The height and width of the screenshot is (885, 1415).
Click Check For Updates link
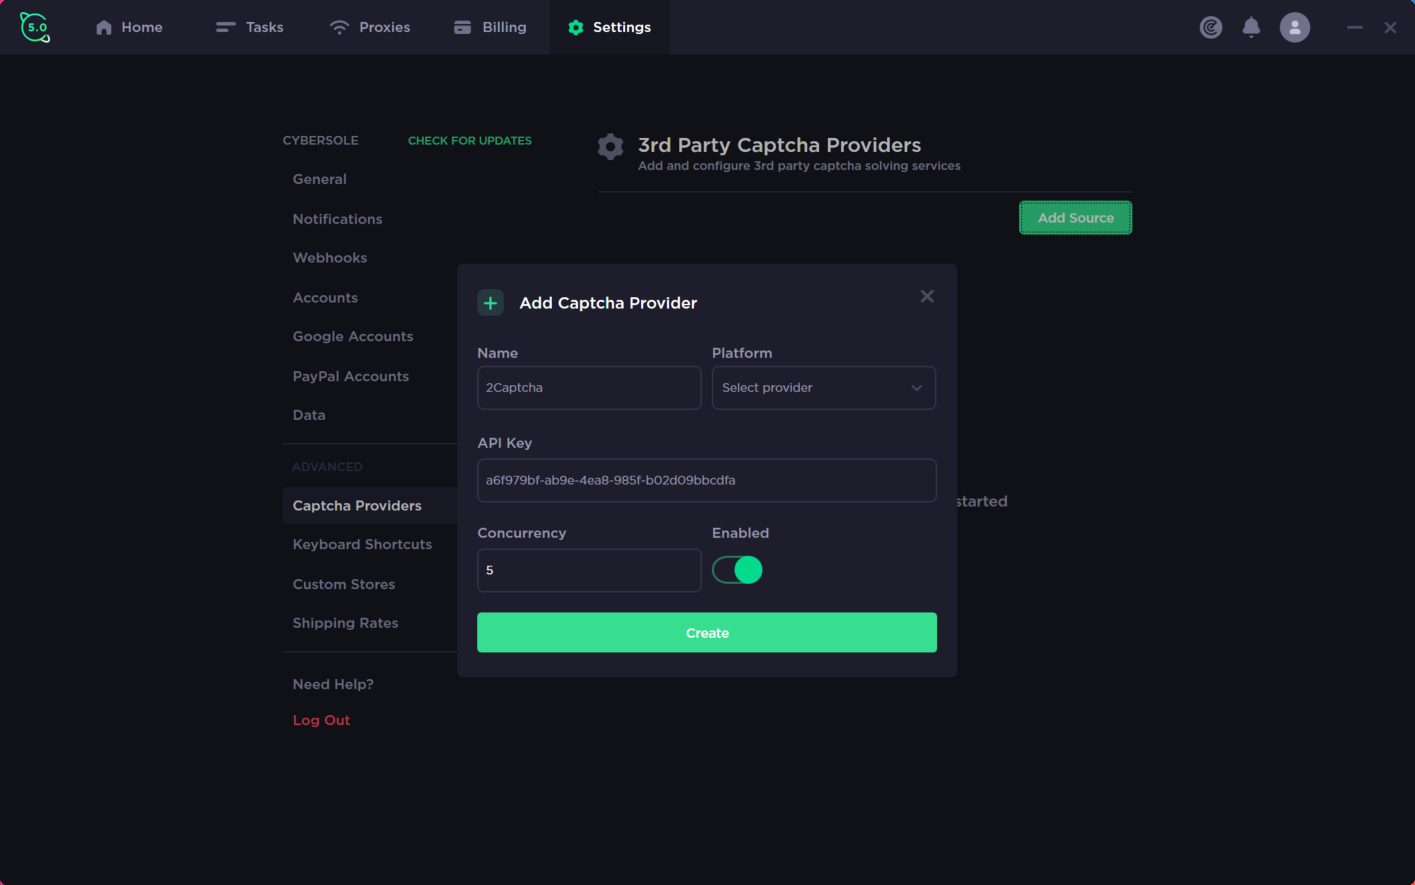[x=470, y=141]
